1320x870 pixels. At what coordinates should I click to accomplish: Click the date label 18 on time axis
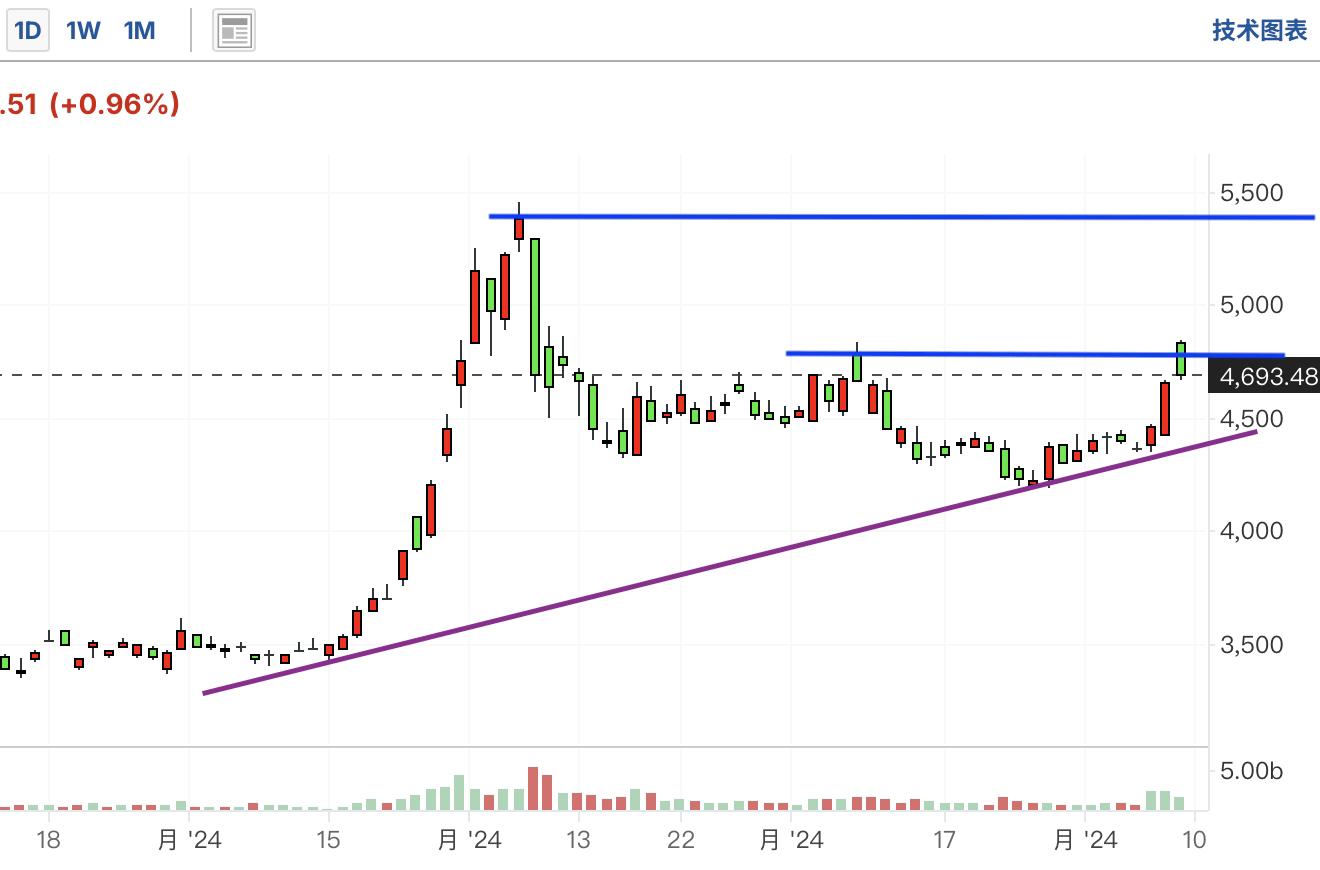click(48, 840)
